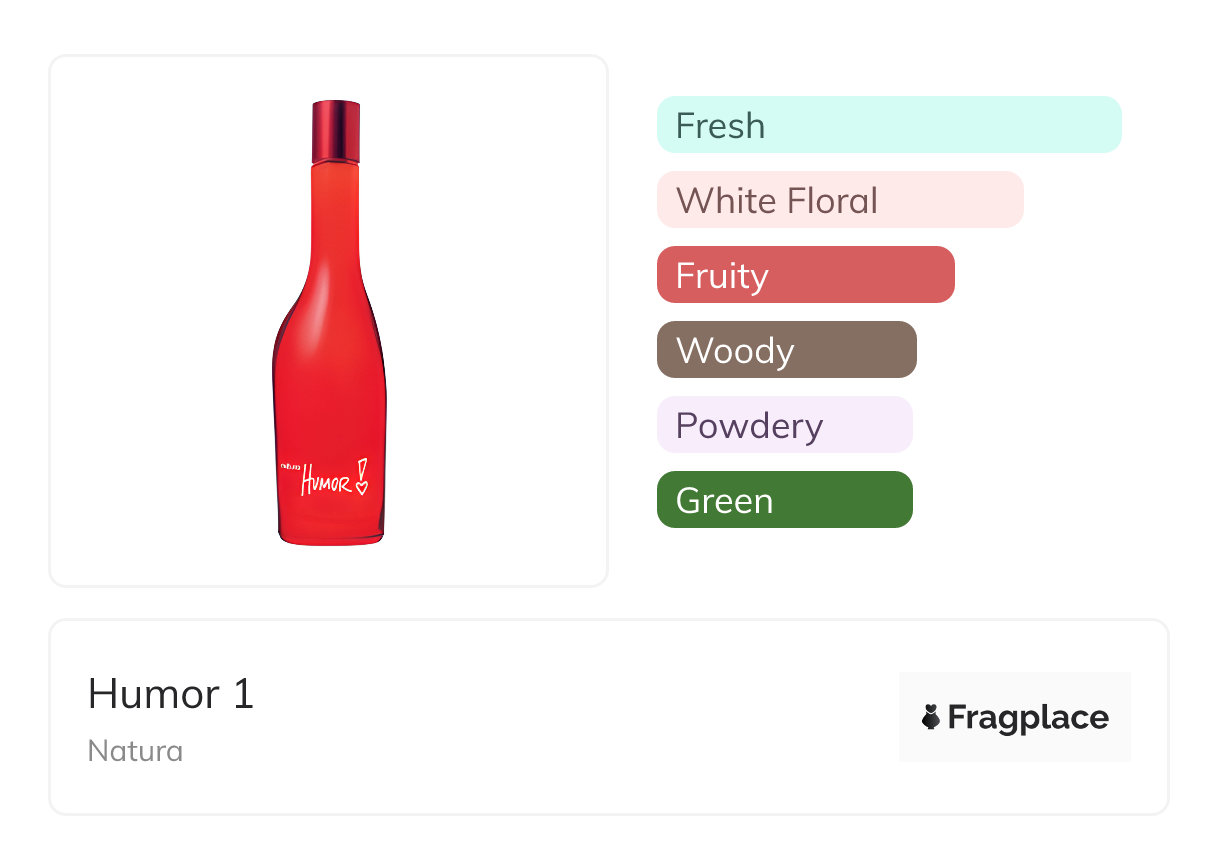Click the word Floral in the accord list

[832, 200]
